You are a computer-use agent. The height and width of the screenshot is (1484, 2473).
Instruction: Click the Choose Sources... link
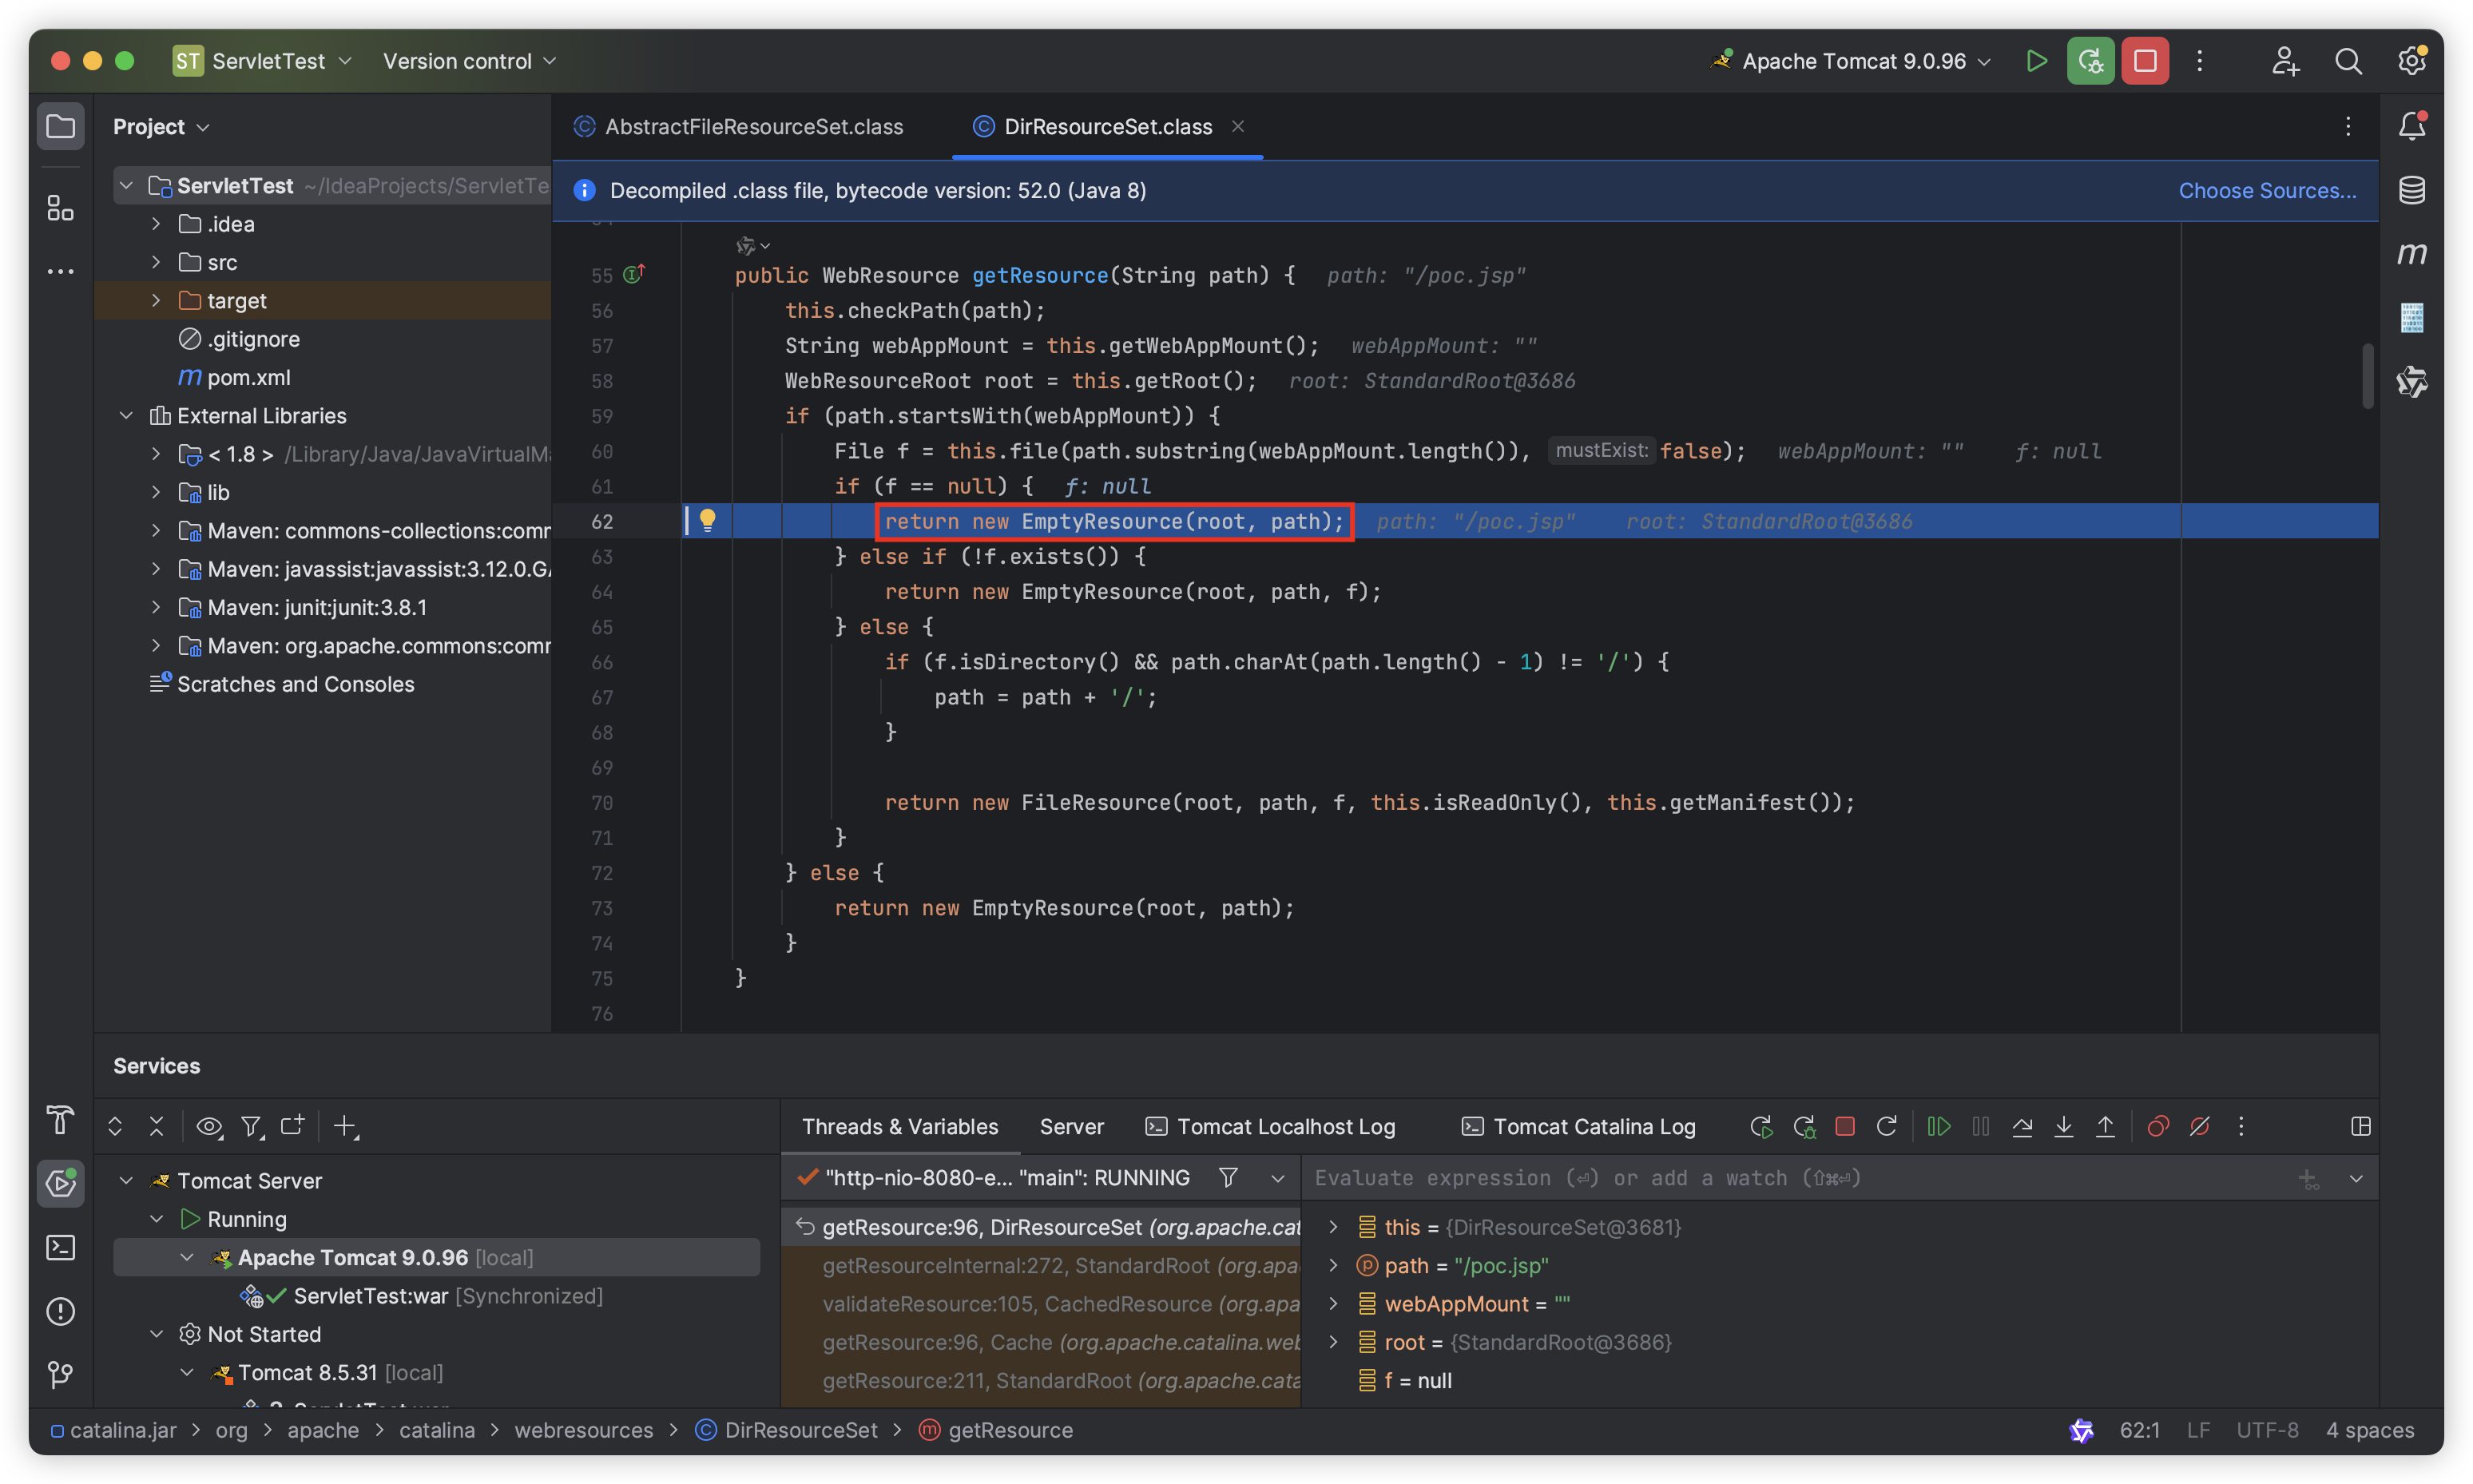click(x=2267, y=191)
